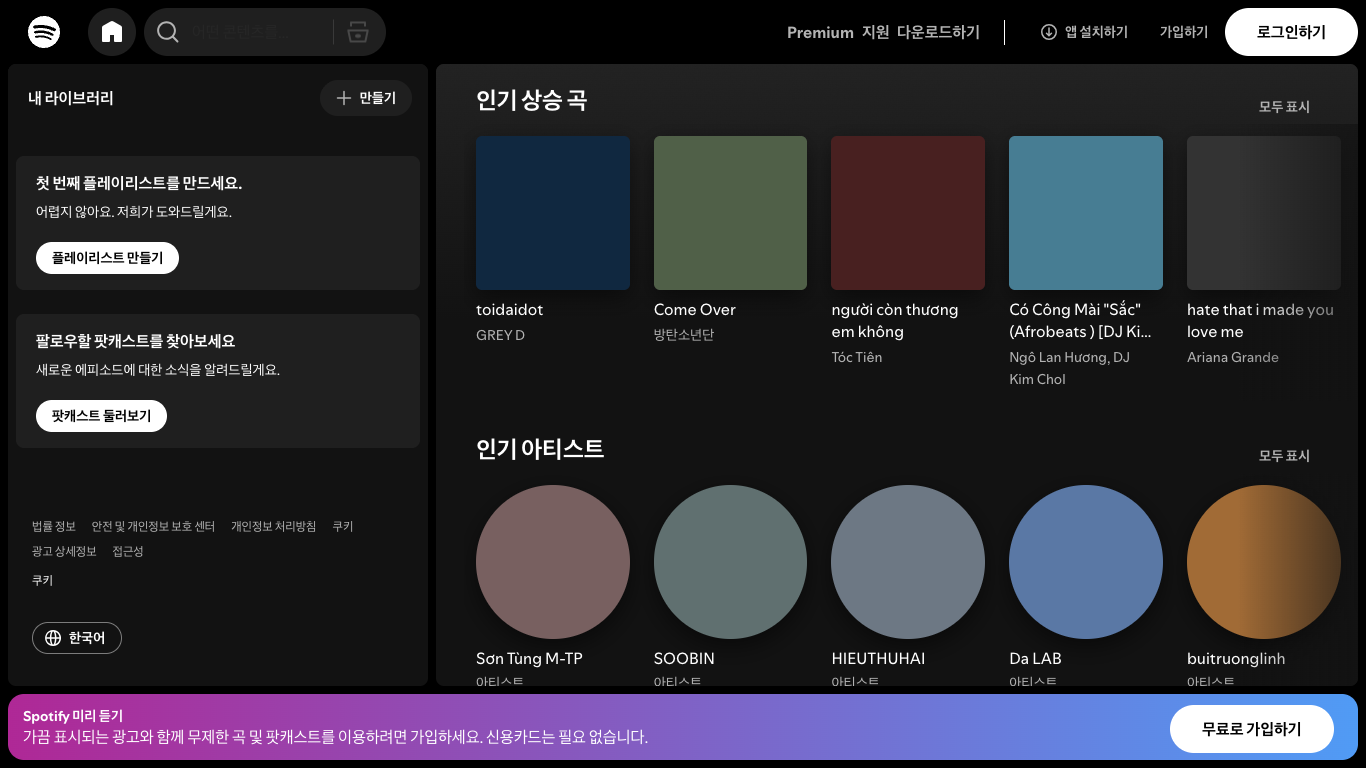Open the 한국어 language selector
This screenshot has width=1366, height=768.
(x=77, y=638)
